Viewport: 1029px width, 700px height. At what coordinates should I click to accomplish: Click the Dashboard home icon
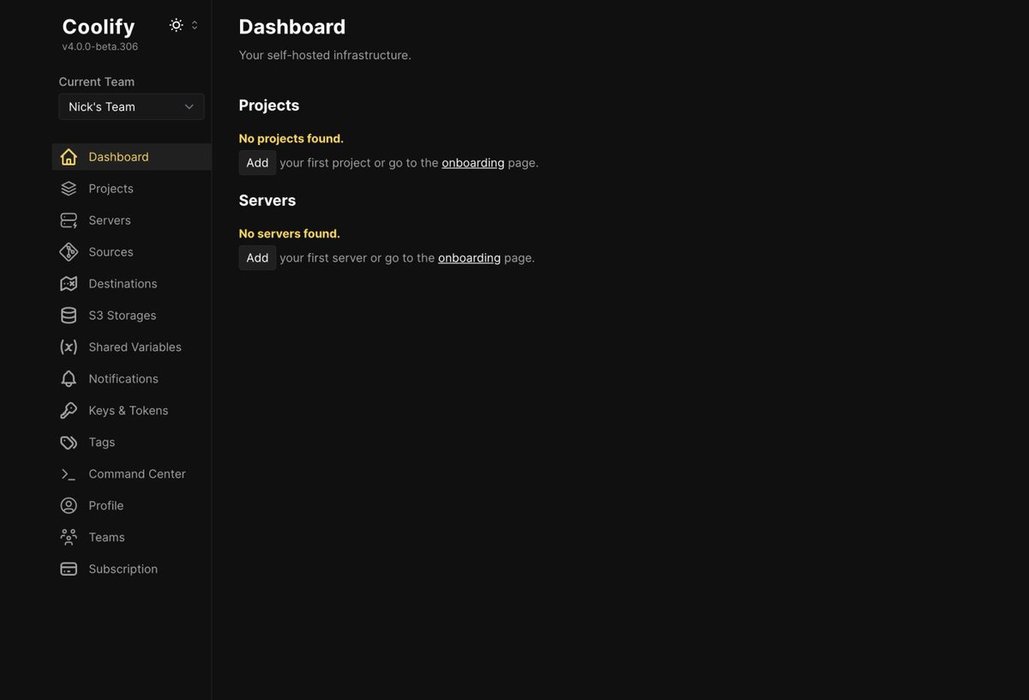coord(68,157)
